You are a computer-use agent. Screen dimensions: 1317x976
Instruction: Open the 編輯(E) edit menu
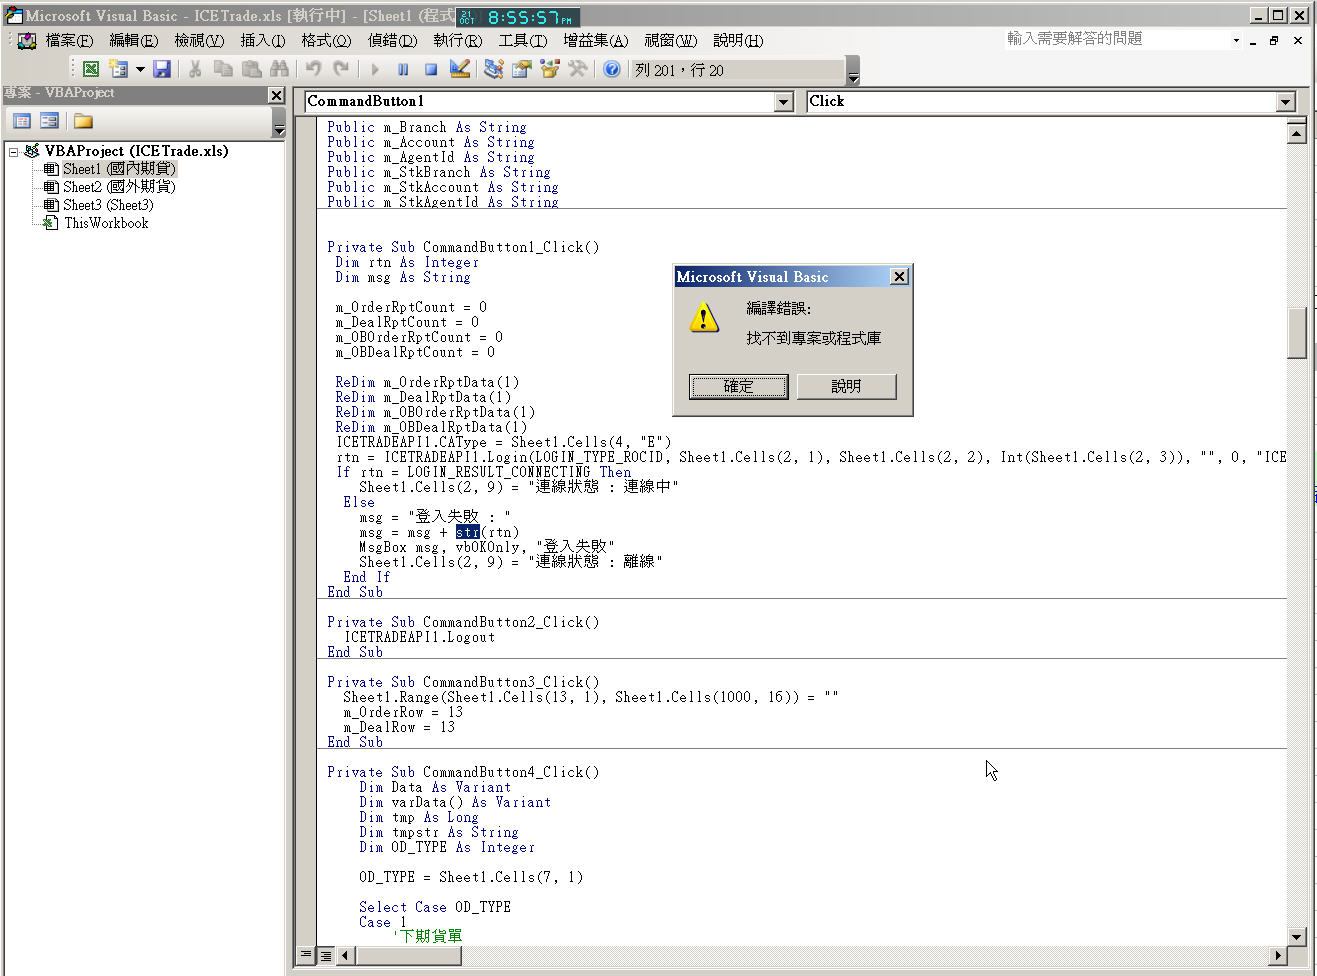click(133, 40)
